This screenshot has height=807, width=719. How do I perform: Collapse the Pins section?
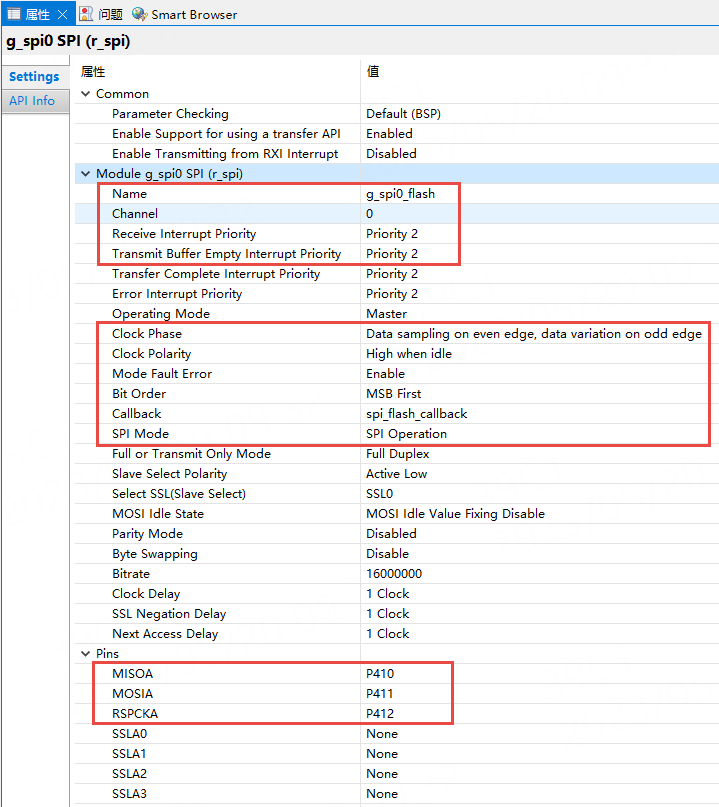85,654
